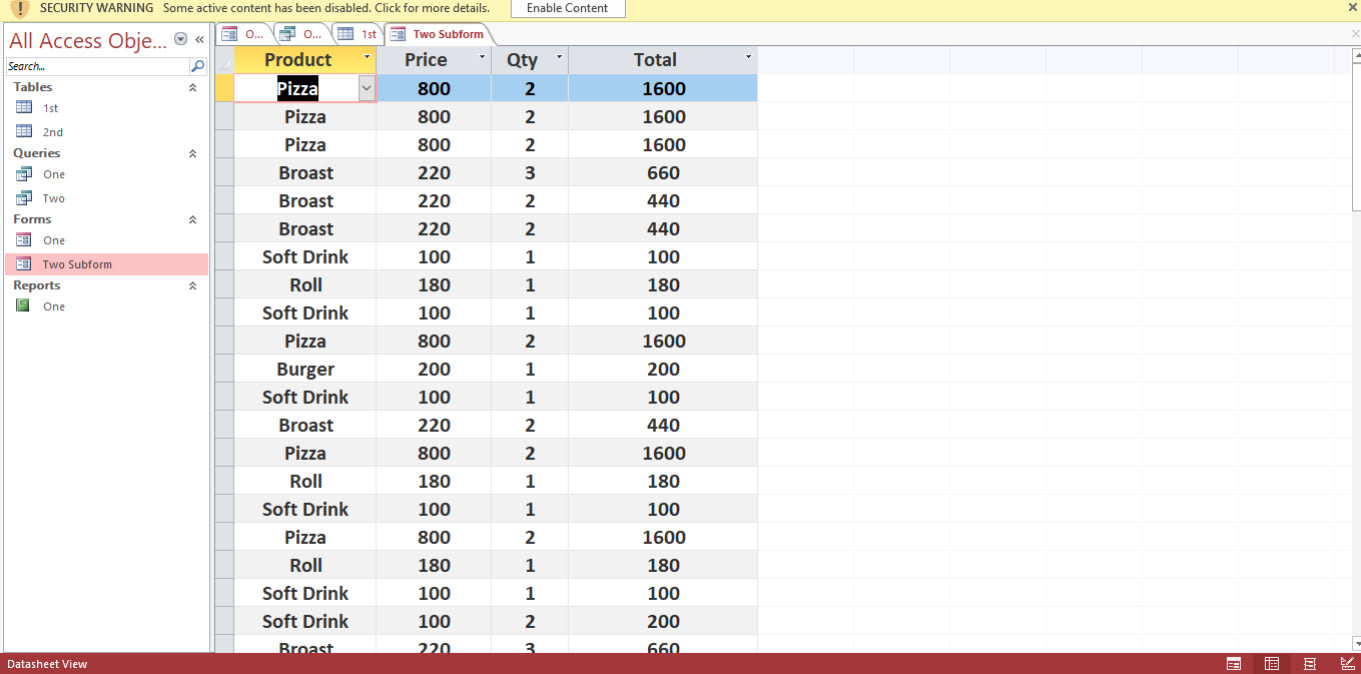This screenshot has width=1361, height=674.
Task: Click the Datasheet View status bar icon
Action: point(1271,664)
